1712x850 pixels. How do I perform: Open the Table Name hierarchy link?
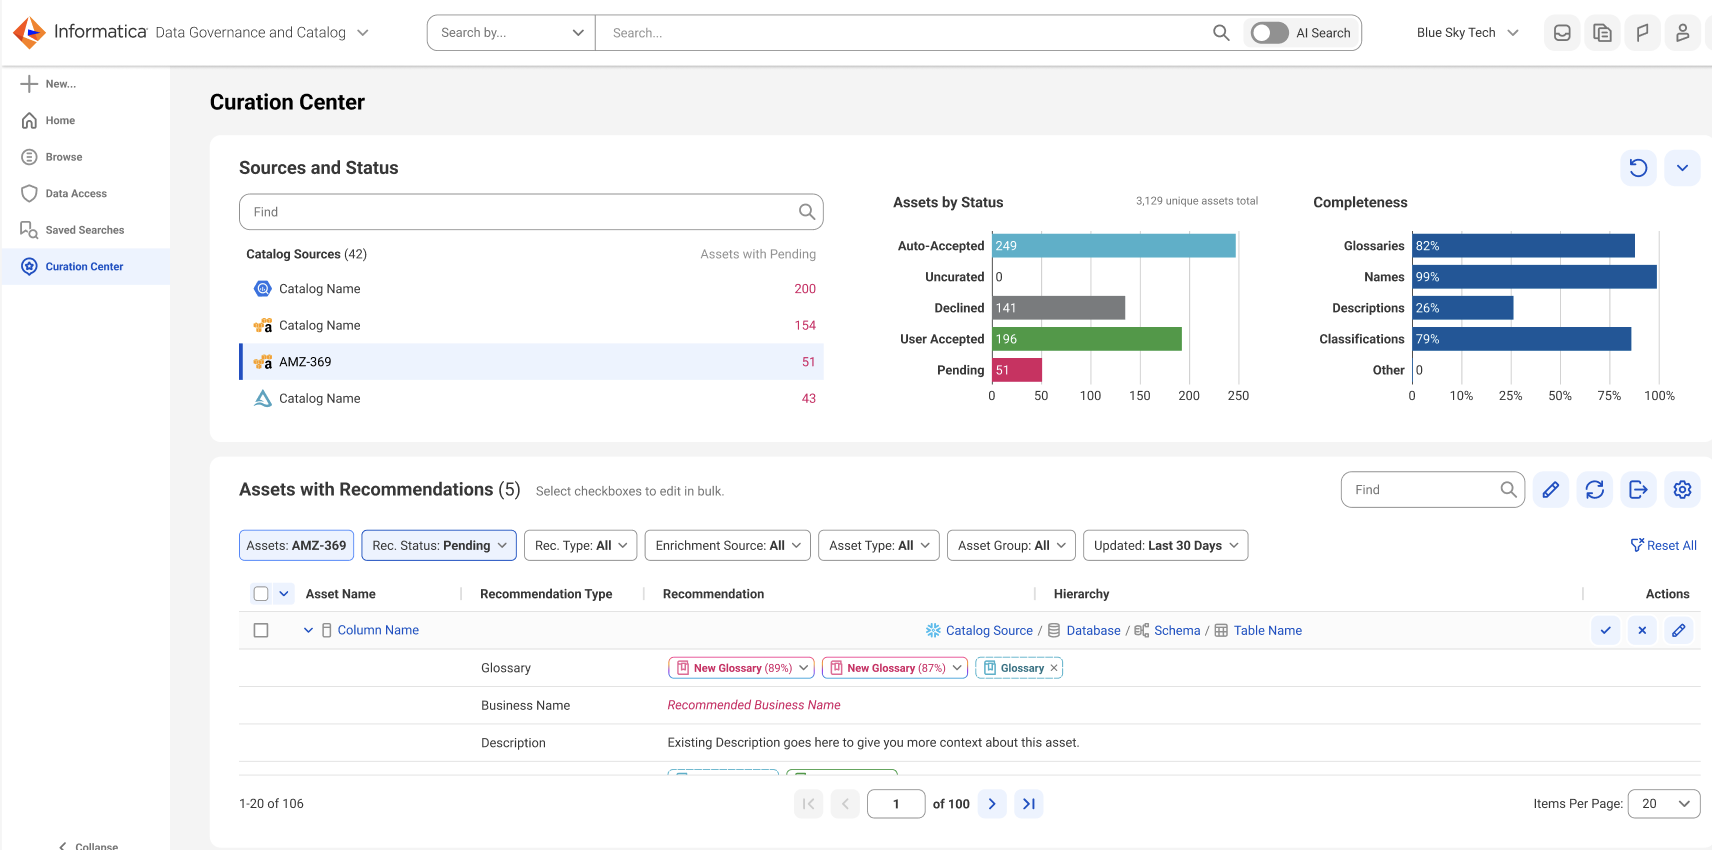(x=1267, y=631)
